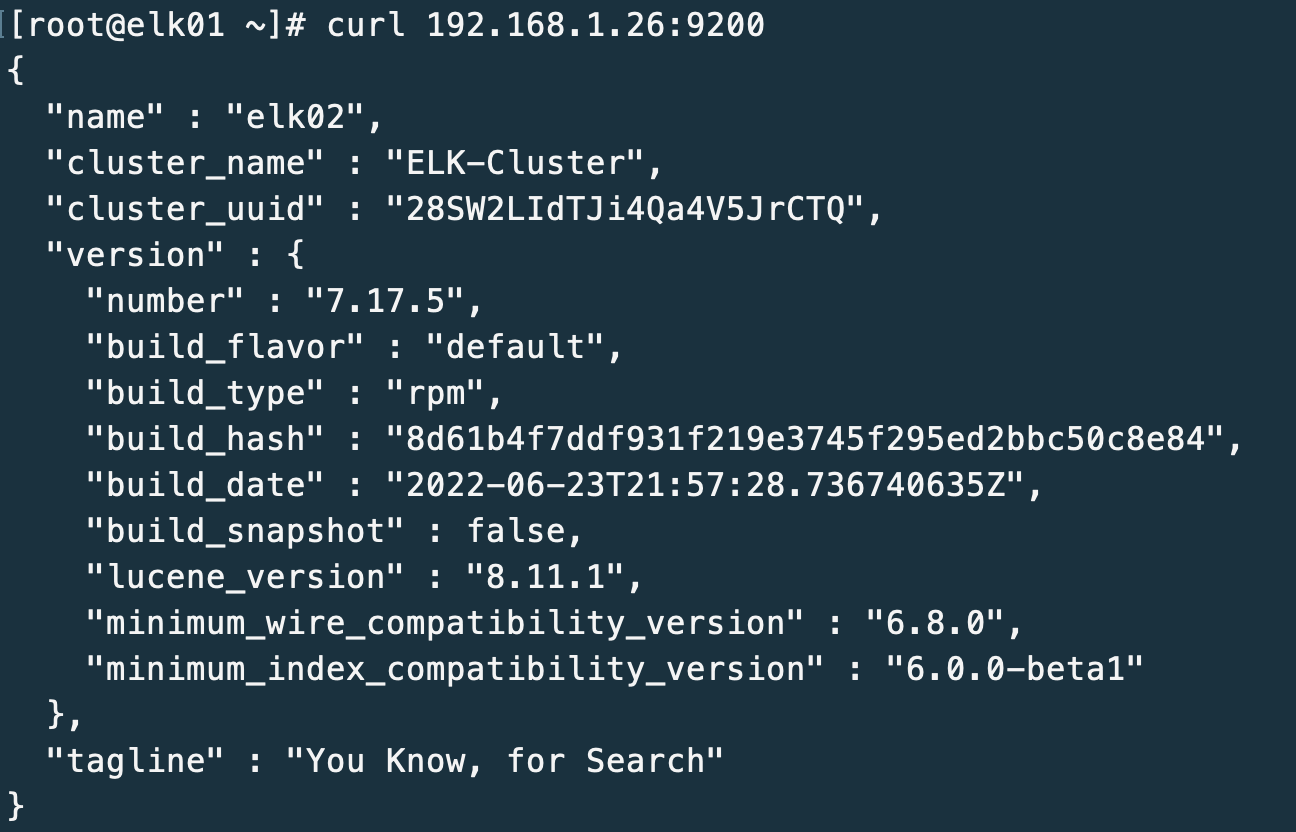1296x832 pixels.
Task: Click the version number "7.17.5"
Action: coord(384,301)
